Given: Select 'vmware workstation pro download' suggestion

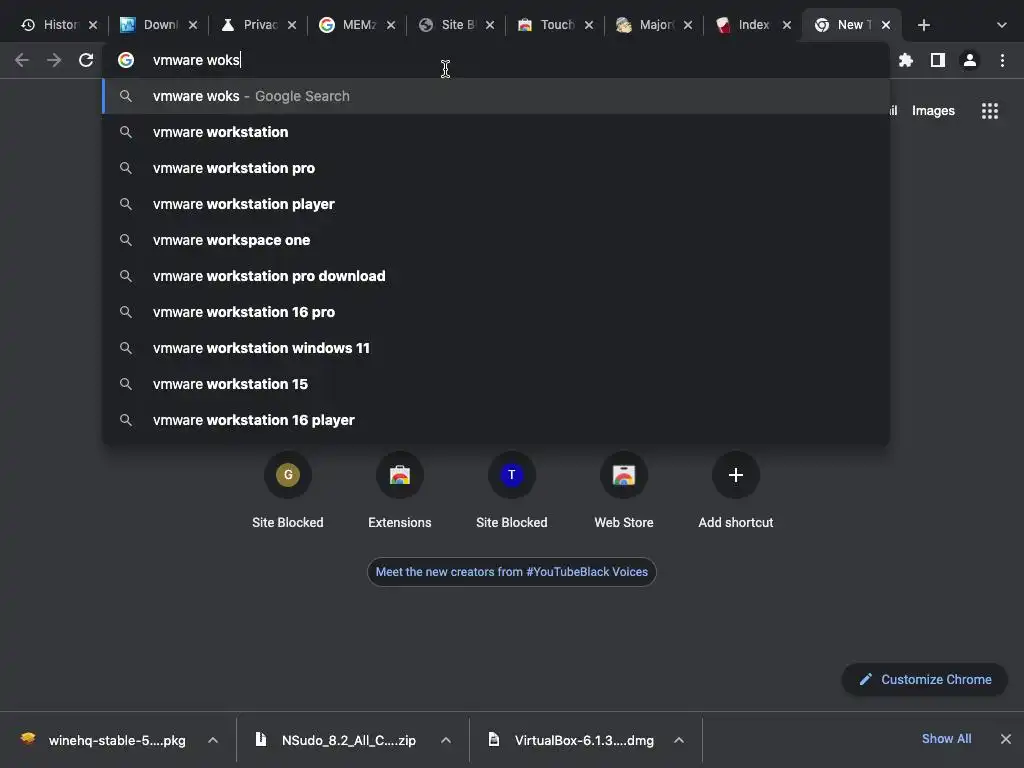Looking at the screenshot, I should [496, 276].
